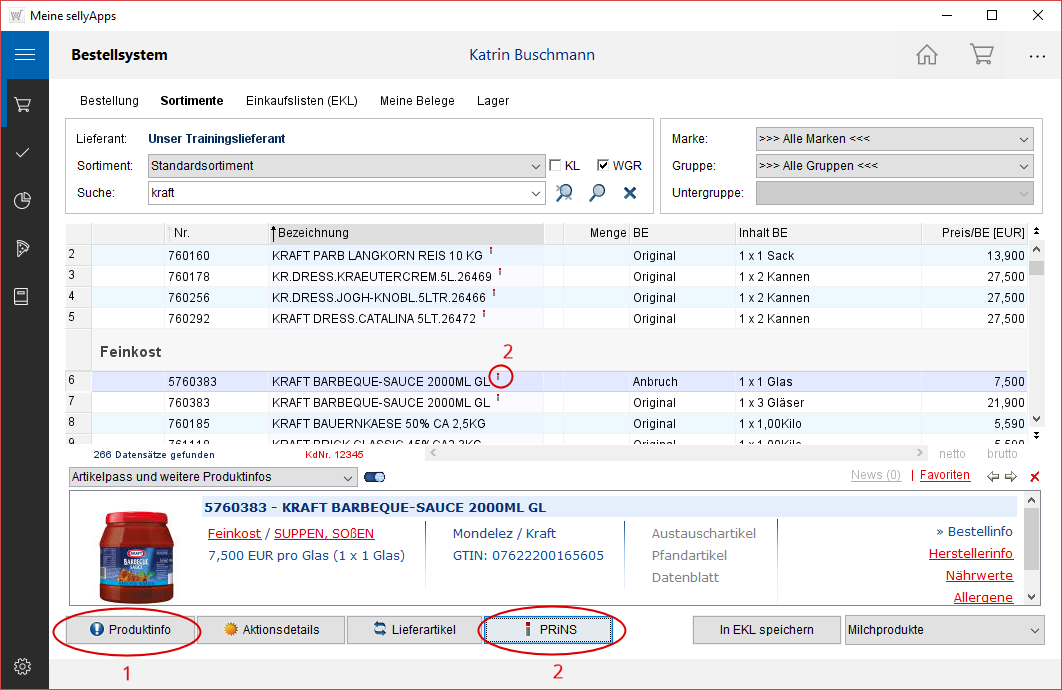Open the hamburger menu in sidebar
This screenshot has height=690, width=1062.
pyautogui.click(x=24, y=55)
